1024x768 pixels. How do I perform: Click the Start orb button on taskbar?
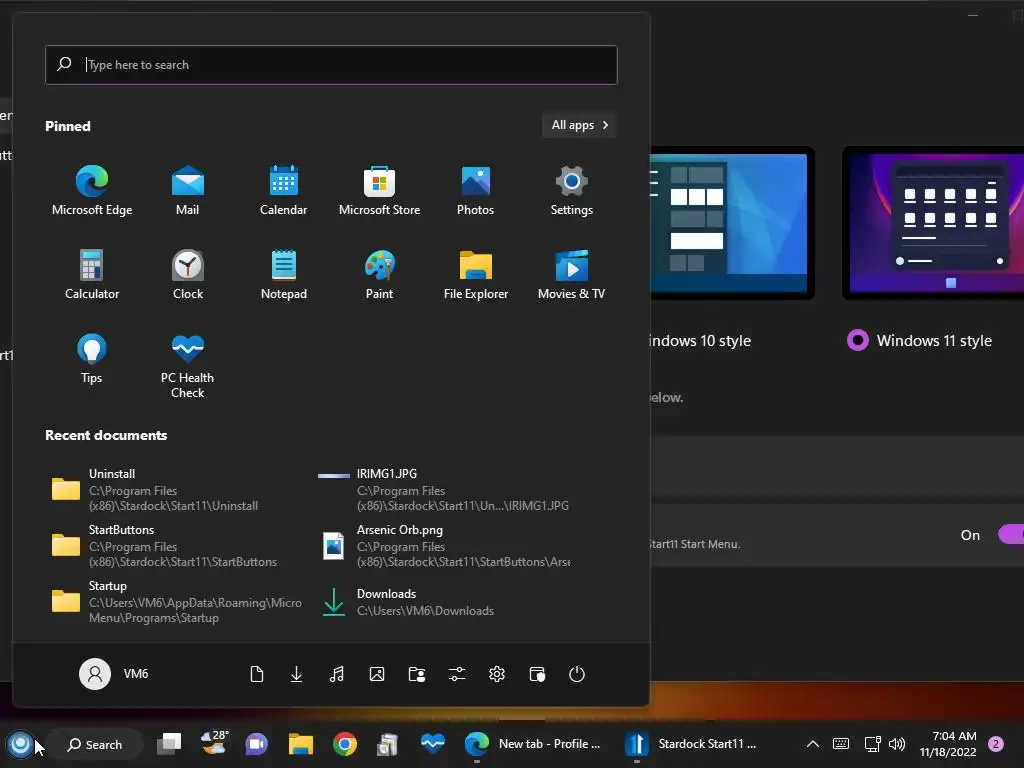click(20, 744)
